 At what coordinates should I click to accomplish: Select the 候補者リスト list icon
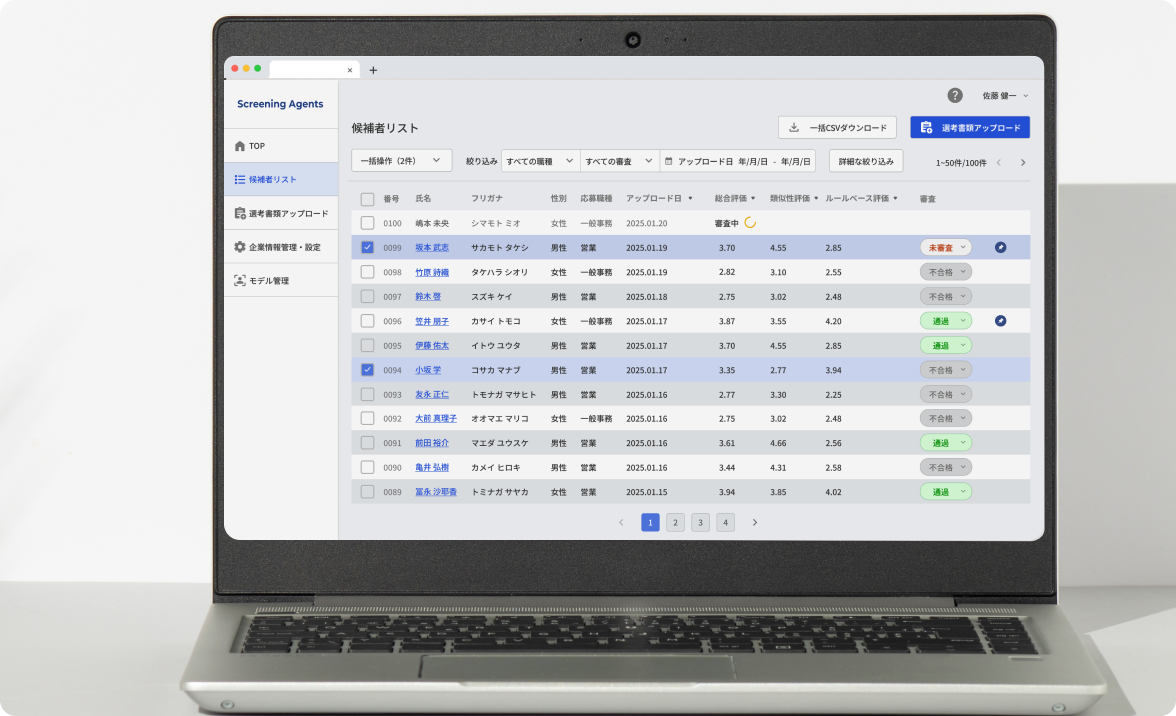pyautogui.click(x=240, y=180)
